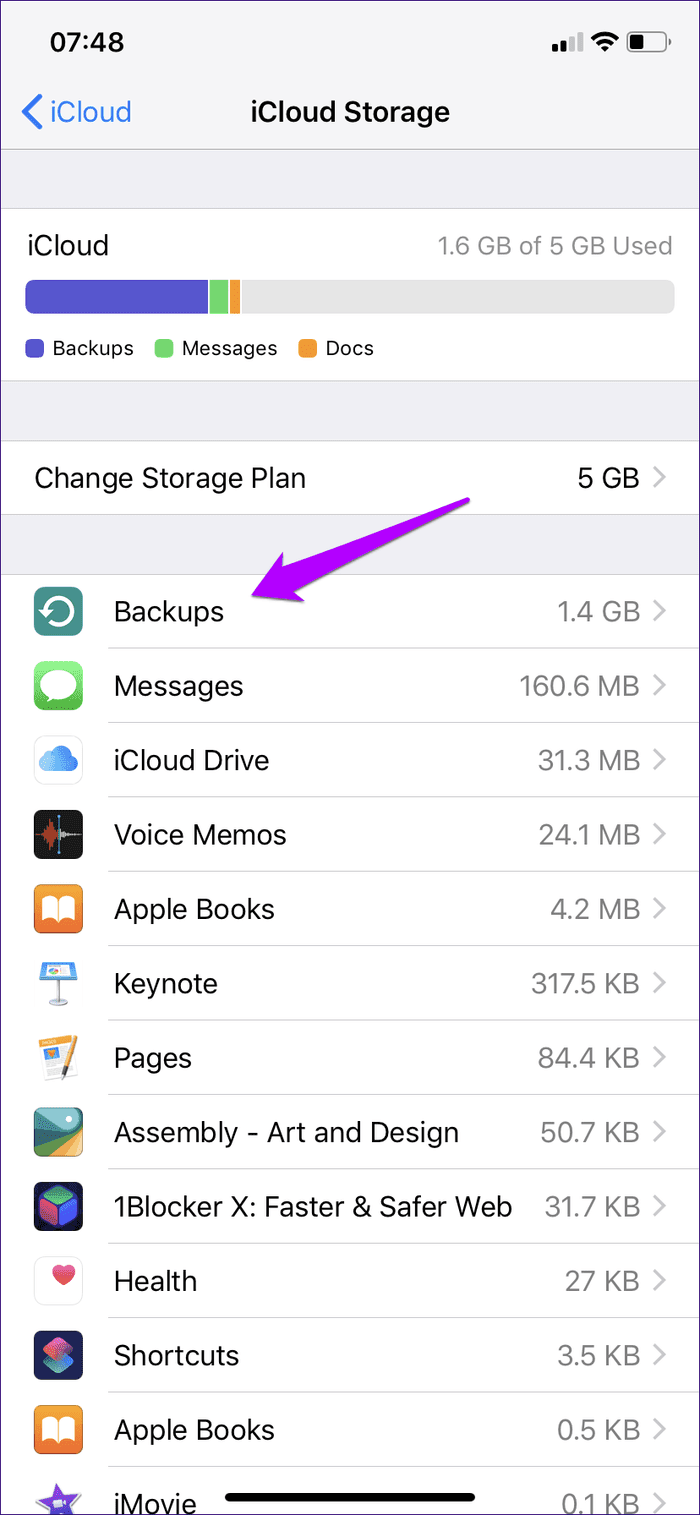Tap the Shortcuts app icon
700x1515 pixels.
click(58, 1355)
